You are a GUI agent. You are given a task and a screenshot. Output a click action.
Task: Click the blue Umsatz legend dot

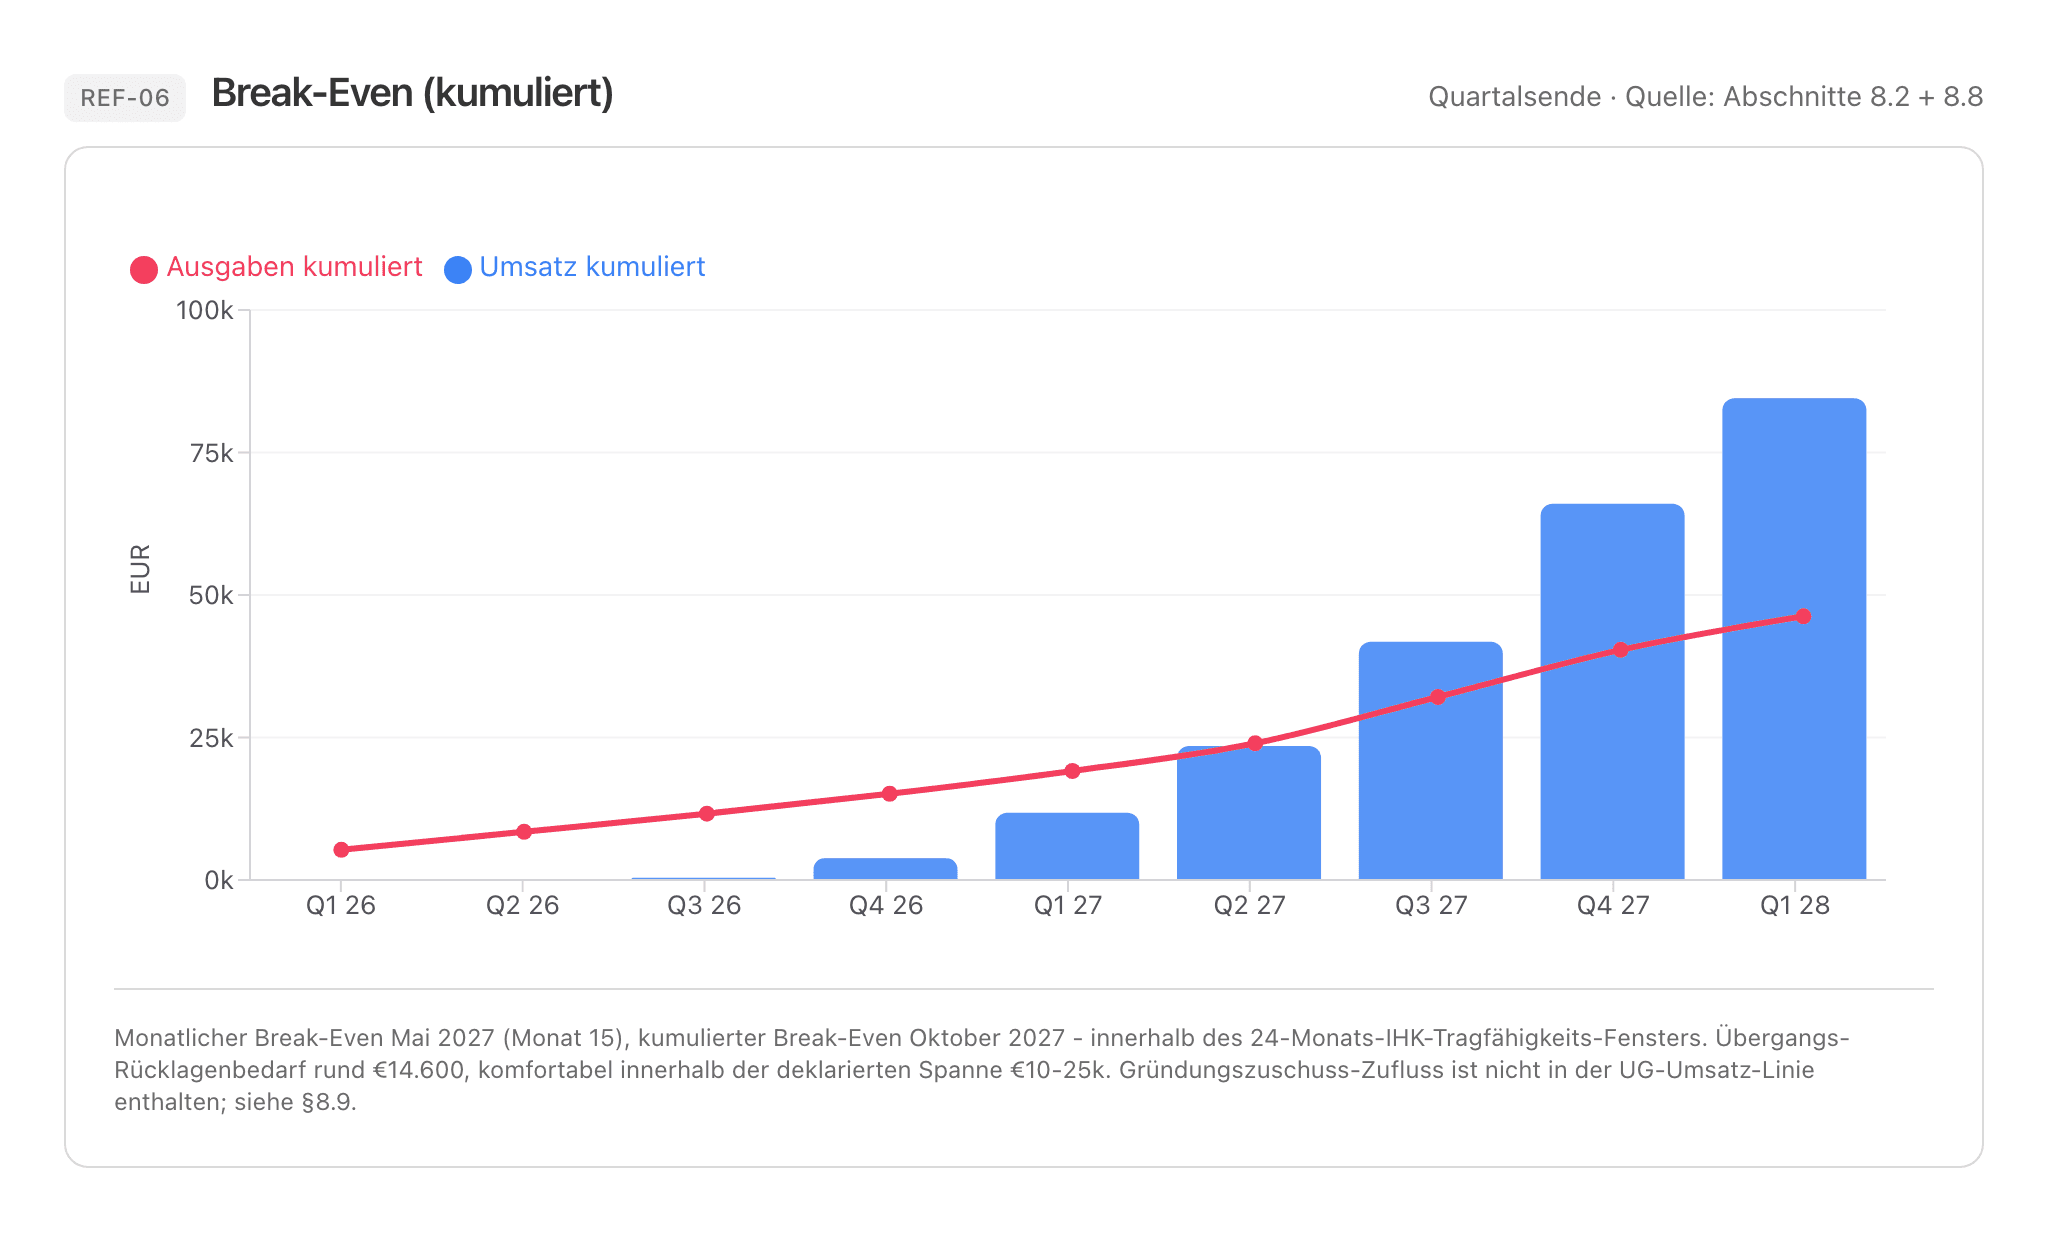point(458,270)
